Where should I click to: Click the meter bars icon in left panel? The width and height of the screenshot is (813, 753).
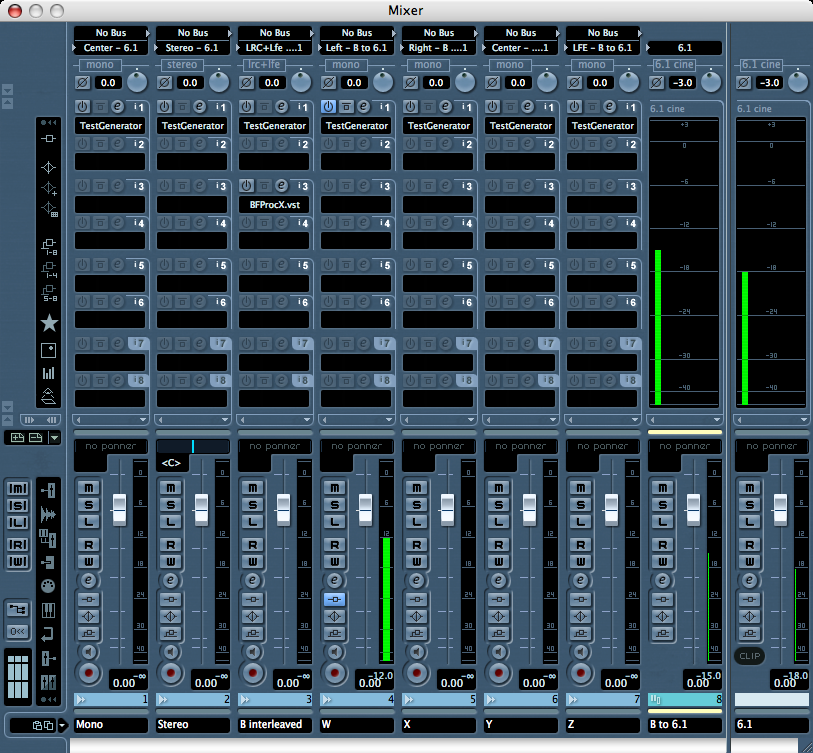point(48,373)
